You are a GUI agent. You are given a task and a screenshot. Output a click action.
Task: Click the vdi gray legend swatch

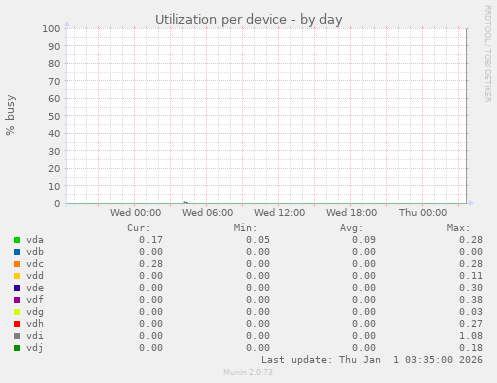pyautogui.click(x=17, y=336)
